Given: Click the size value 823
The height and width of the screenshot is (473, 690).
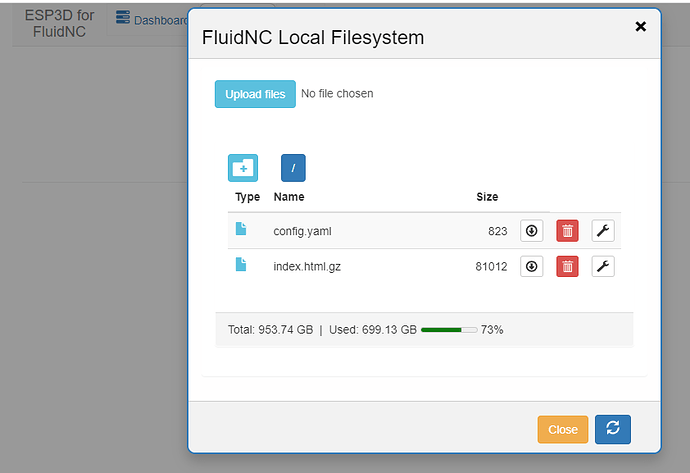Looking at the screenshot, I should pos(497,231).
